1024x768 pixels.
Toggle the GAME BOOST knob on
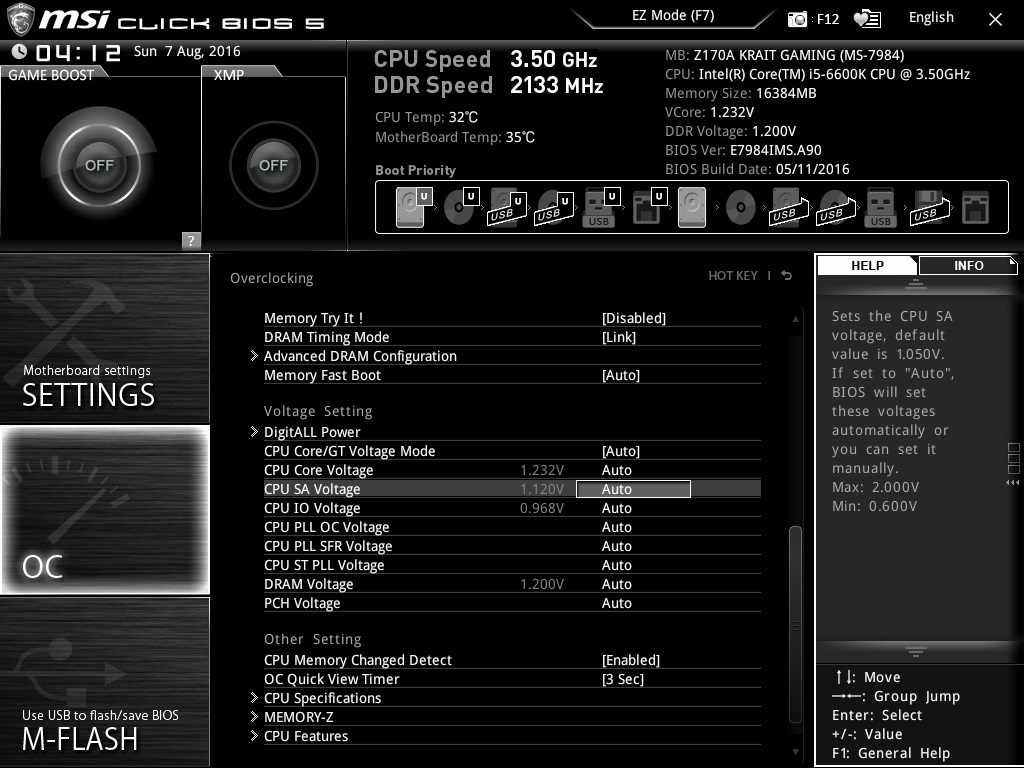click(99, 165)
